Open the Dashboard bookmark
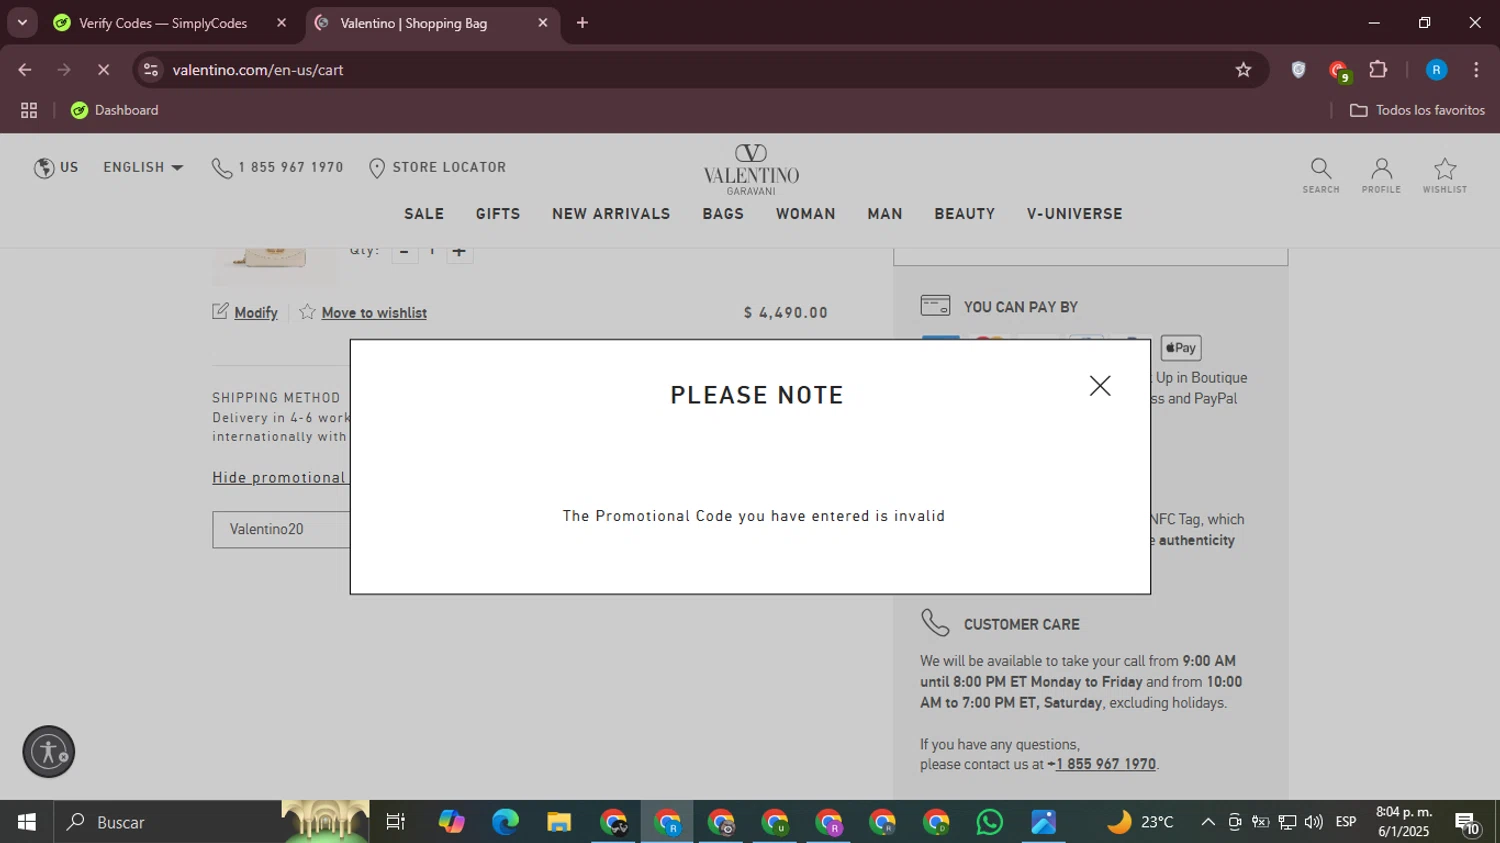The width and height of the screenshot is (1500, 843). coord(115,110)
